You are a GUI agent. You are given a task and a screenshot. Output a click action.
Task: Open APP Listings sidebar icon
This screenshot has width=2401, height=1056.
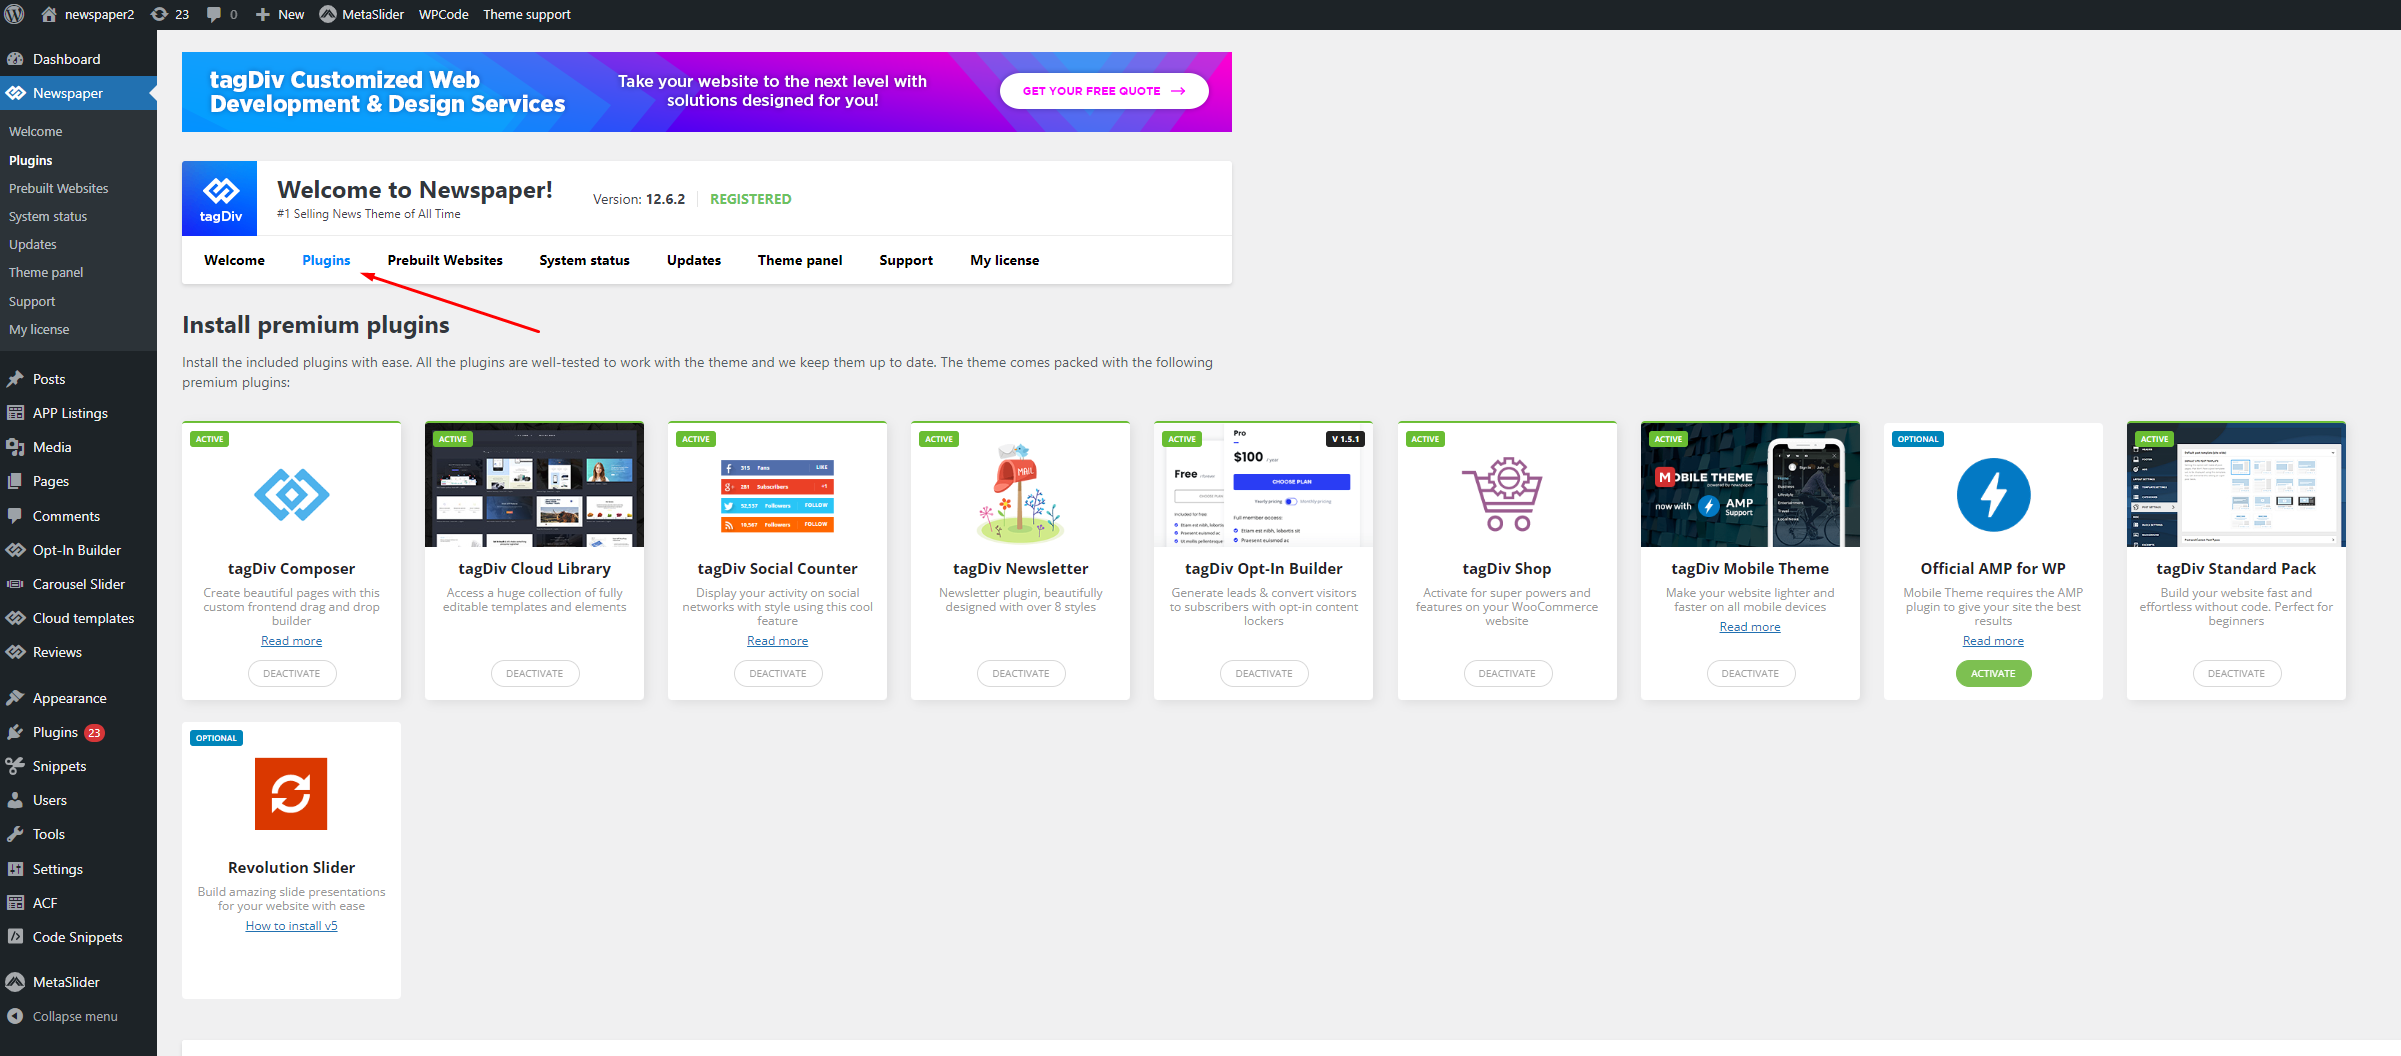coord(15,413)
